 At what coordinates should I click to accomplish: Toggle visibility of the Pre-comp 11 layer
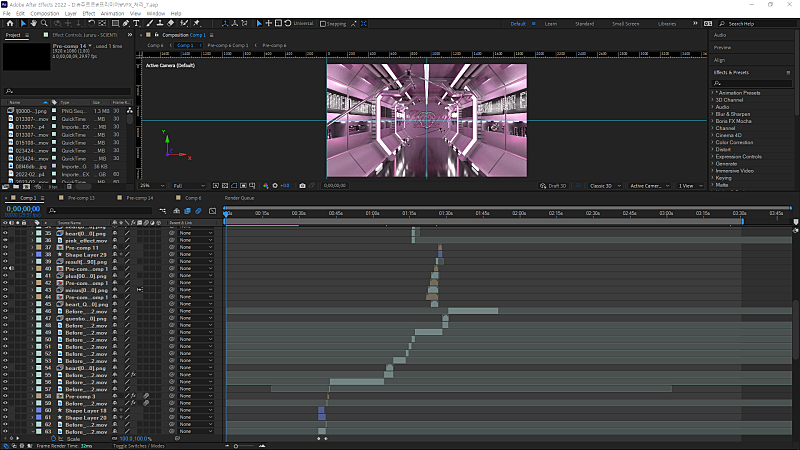[5, 247]
